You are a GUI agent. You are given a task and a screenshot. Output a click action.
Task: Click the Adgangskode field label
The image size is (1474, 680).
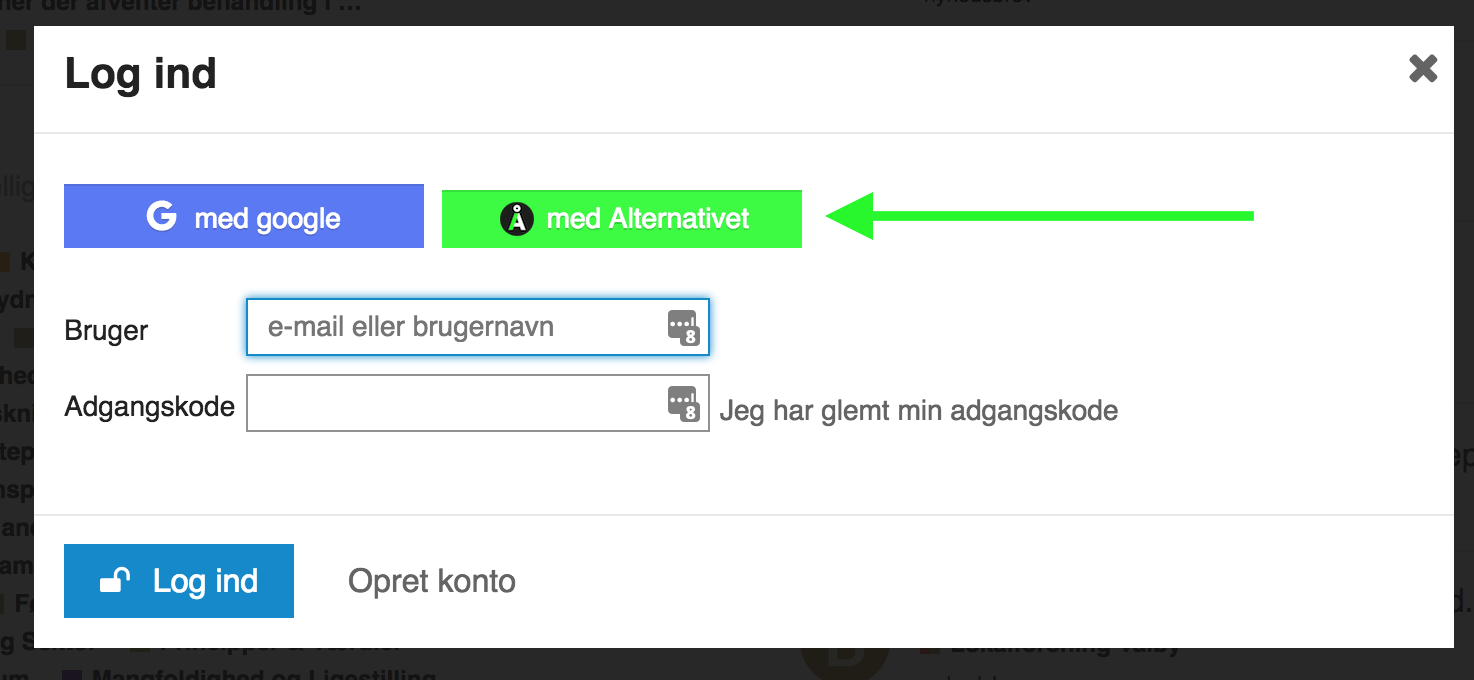click(x=150, y=407)
